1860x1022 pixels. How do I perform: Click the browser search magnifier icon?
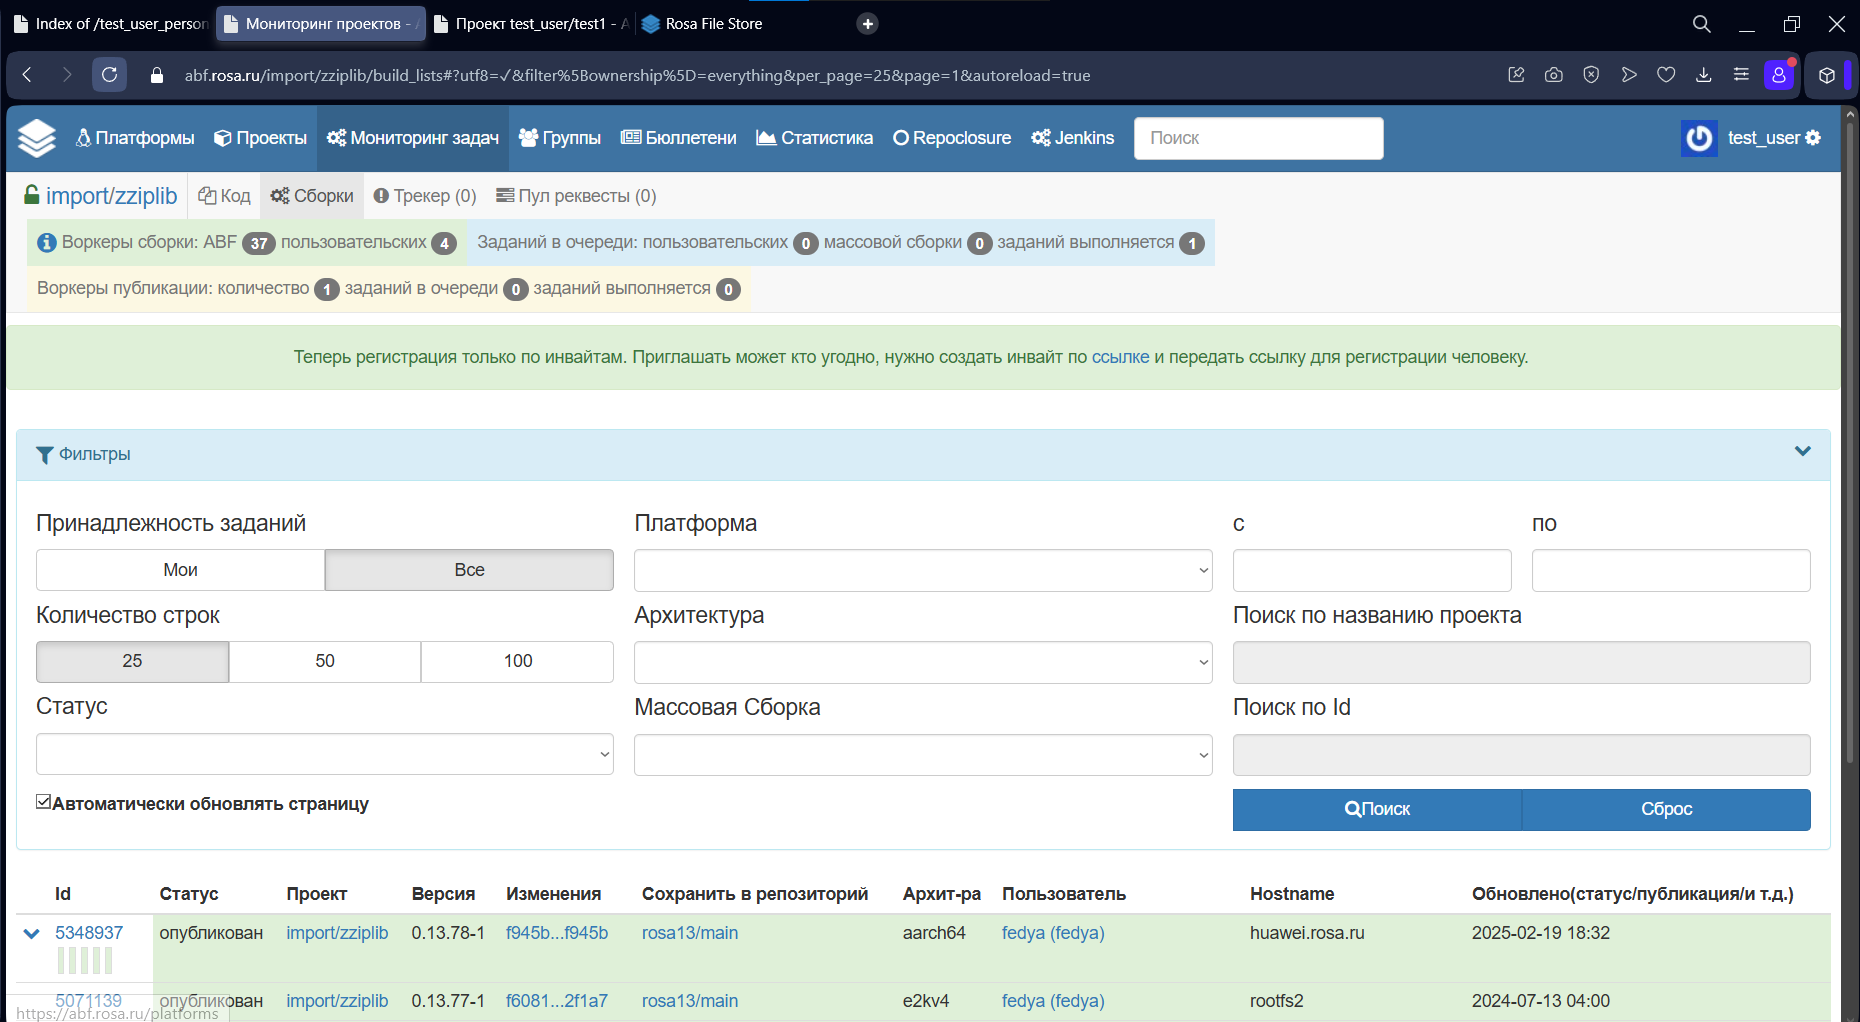coord(1701,24)
